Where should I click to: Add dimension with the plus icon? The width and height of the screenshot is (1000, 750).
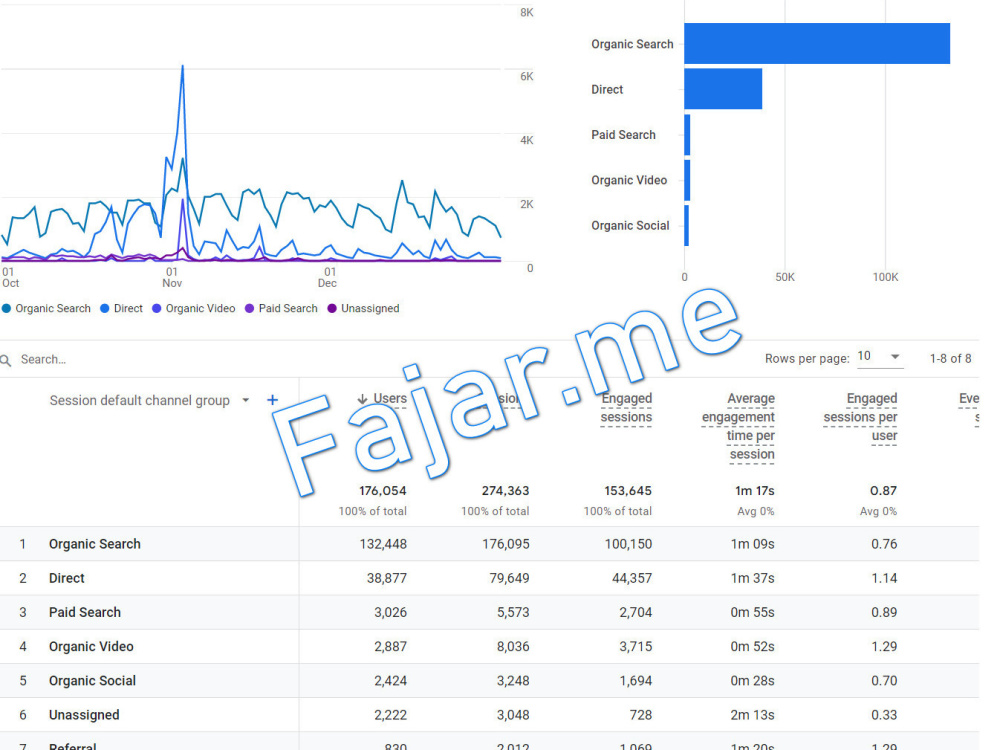tap(272, 400)
